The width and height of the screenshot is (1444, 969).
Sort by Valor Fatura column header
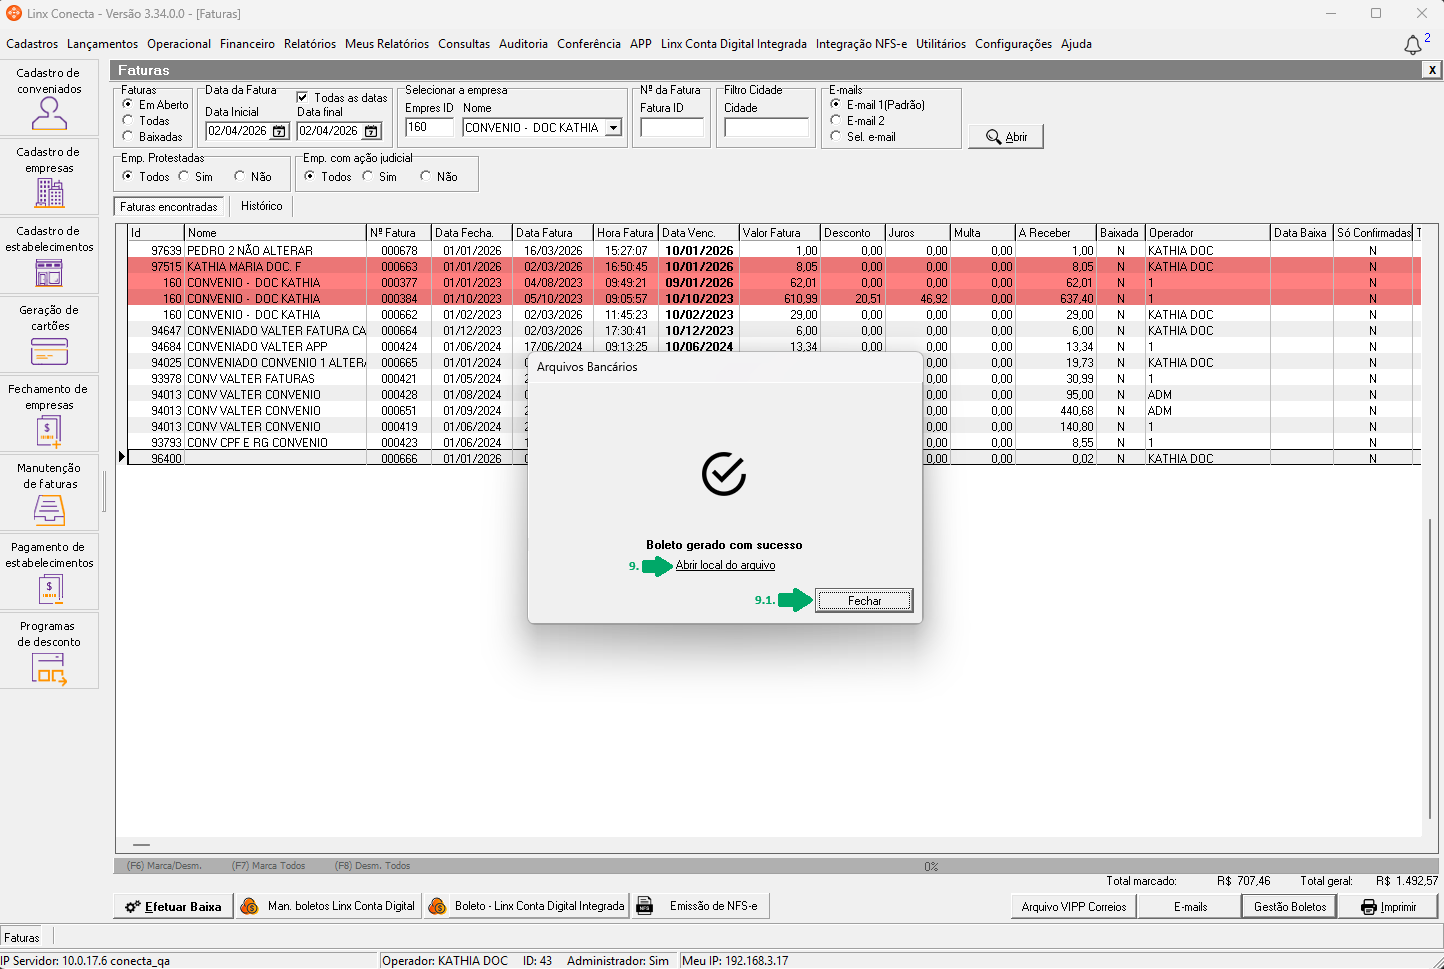[780, 233]
